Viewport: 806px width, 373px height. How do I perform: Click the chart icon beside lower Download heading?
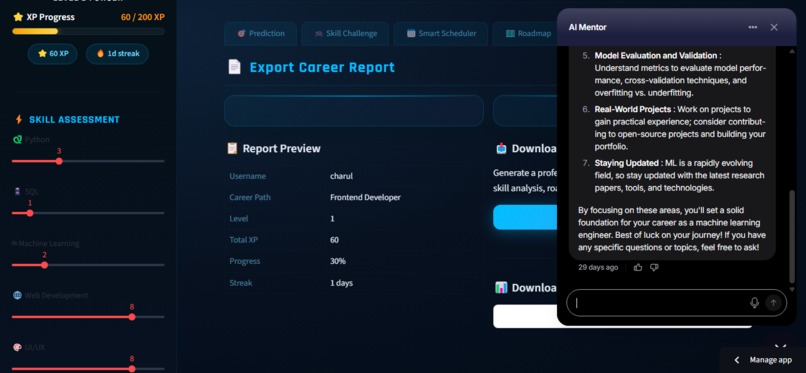[x=501, y=288]
